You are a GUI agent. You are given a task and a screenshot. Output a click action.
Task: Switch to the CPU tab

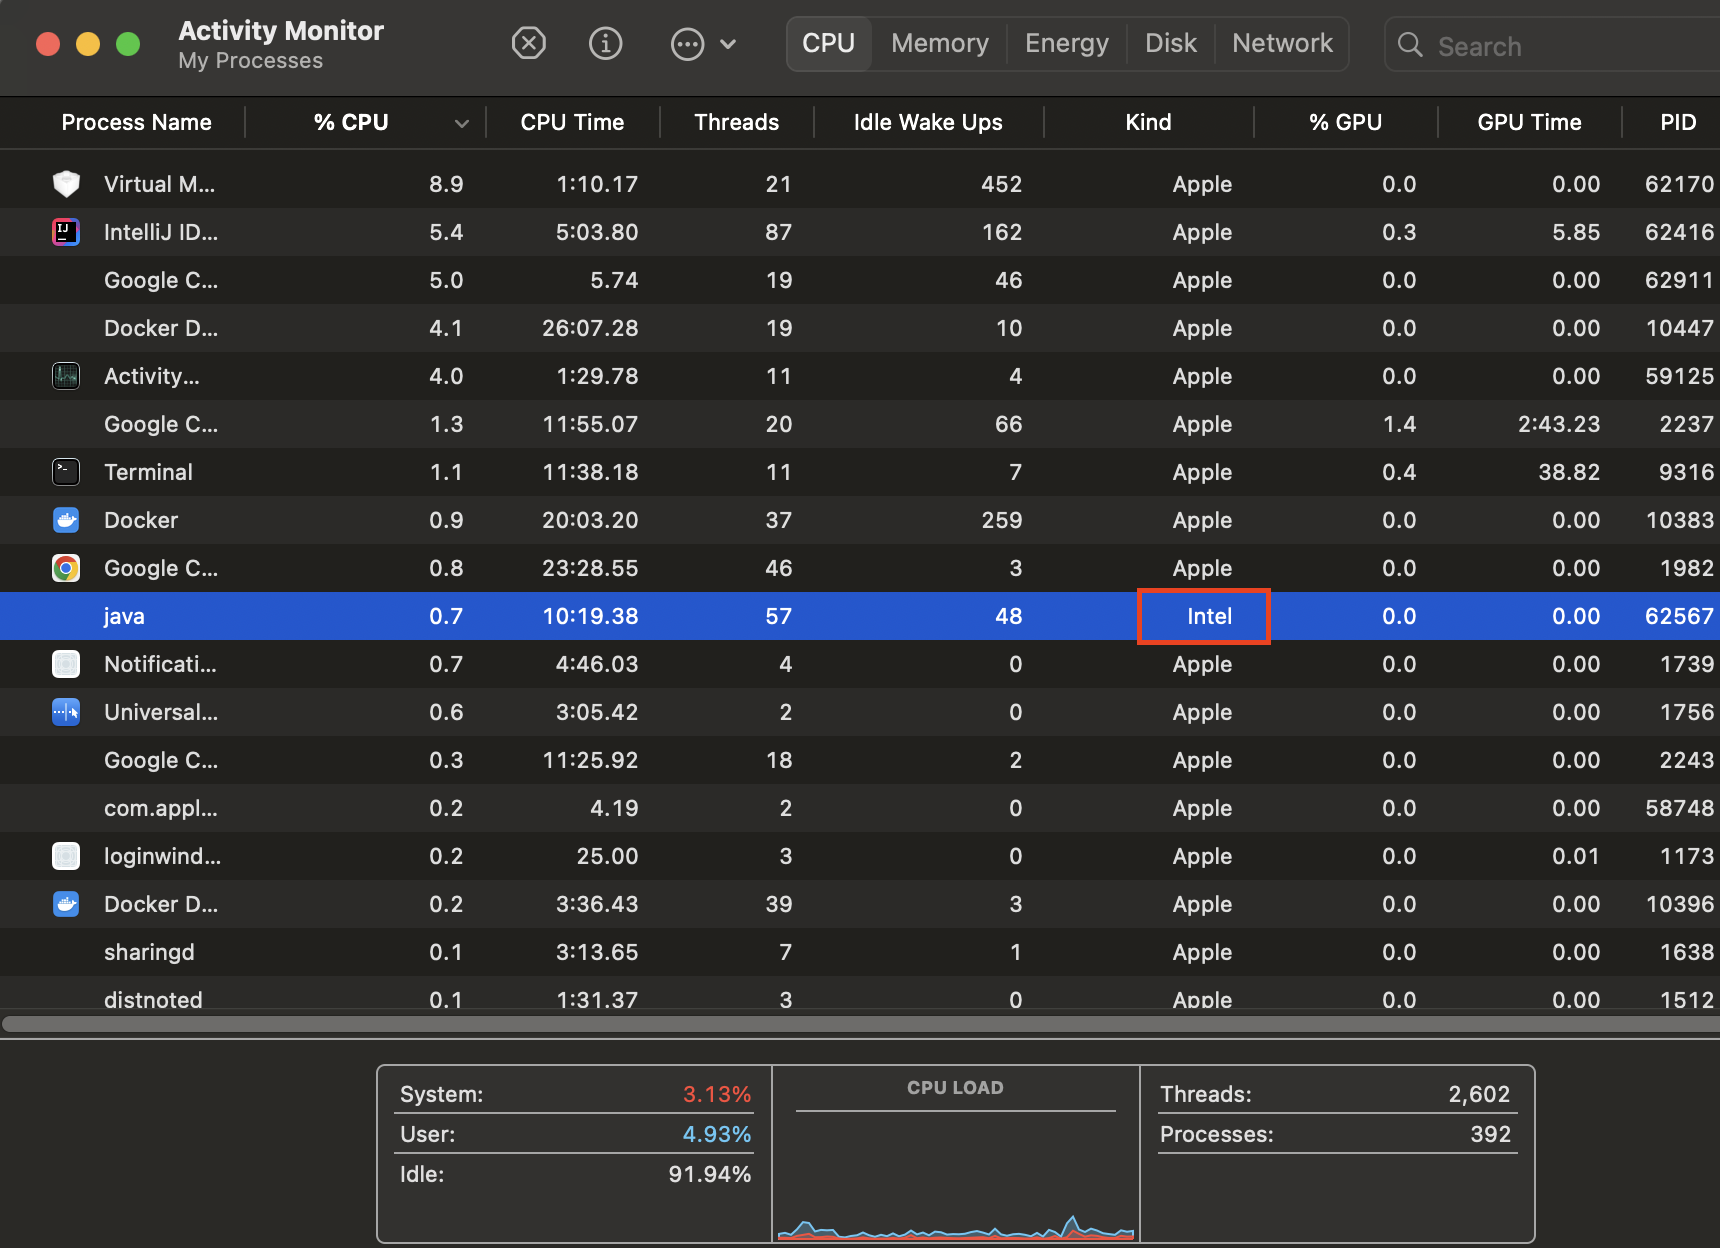(x=829, y=44)
